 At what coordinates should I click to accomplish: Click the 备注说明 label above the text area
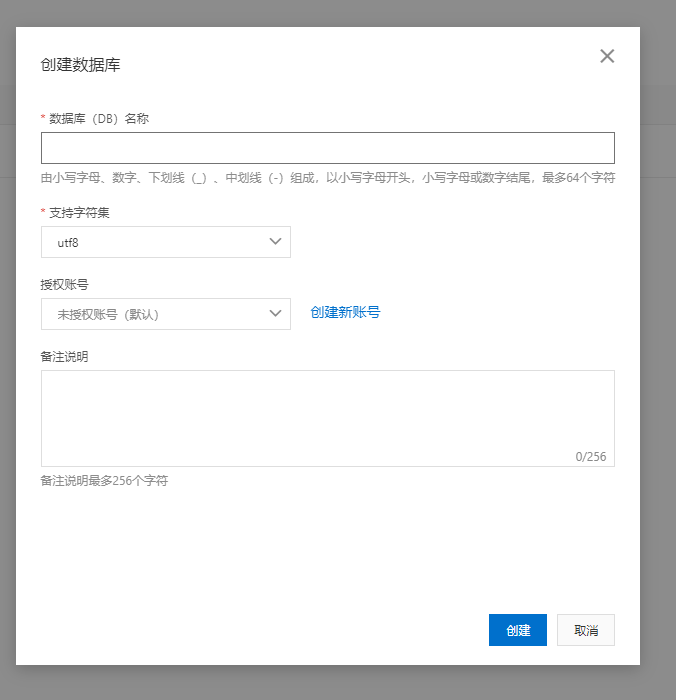64,357
